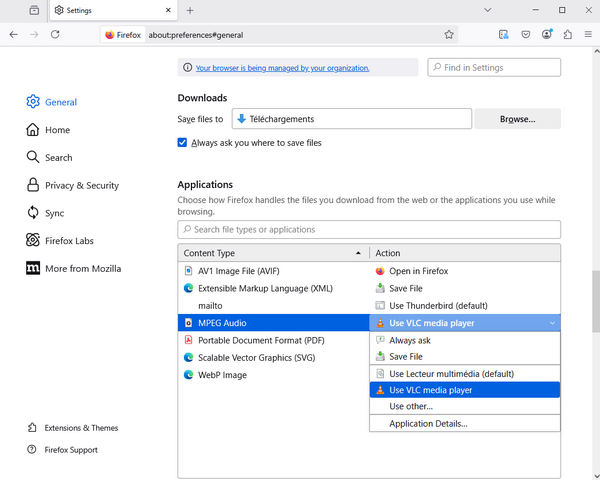
Task: Select the MPEG Audio row
Action: (274, 323)
